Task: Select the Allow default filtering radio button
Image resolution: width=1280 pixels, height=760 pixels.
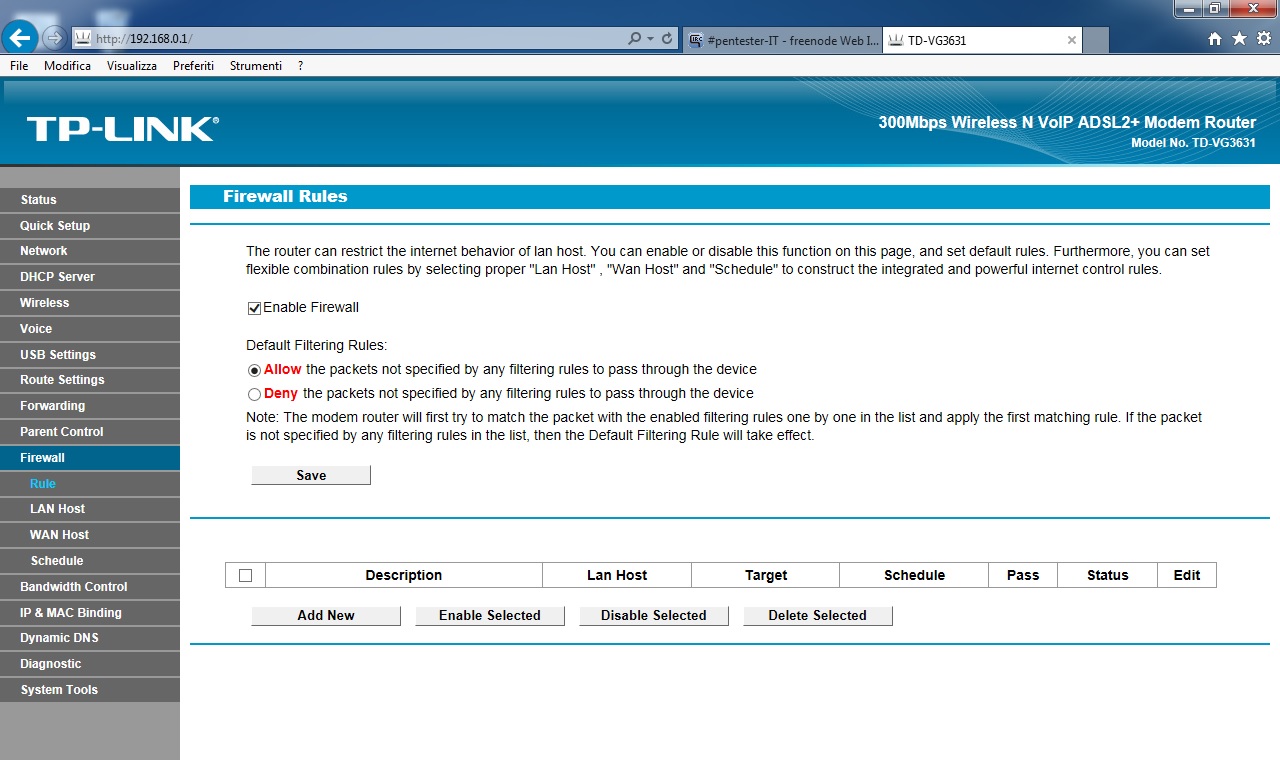Action: [x=254, y=370]
